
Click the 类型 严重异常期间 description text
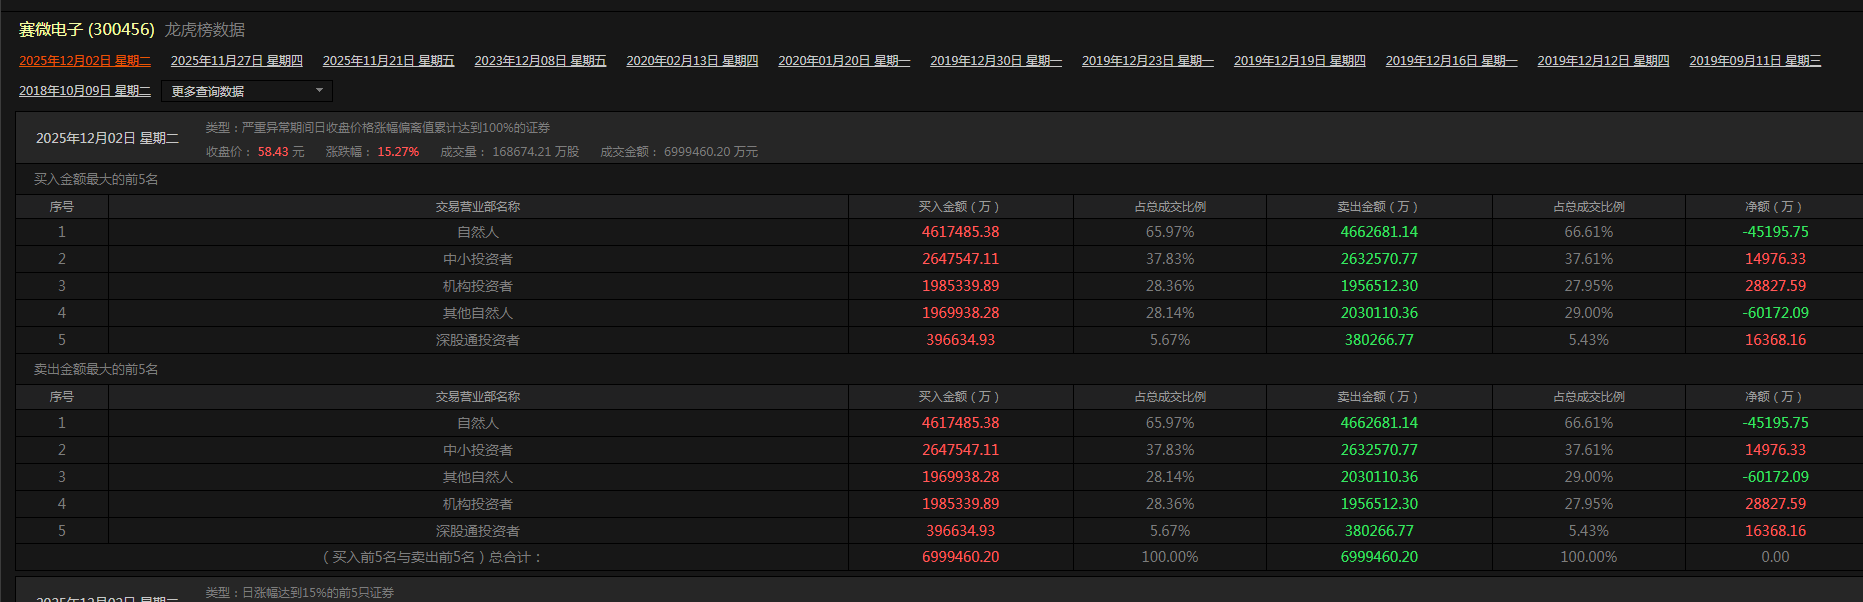378,128
